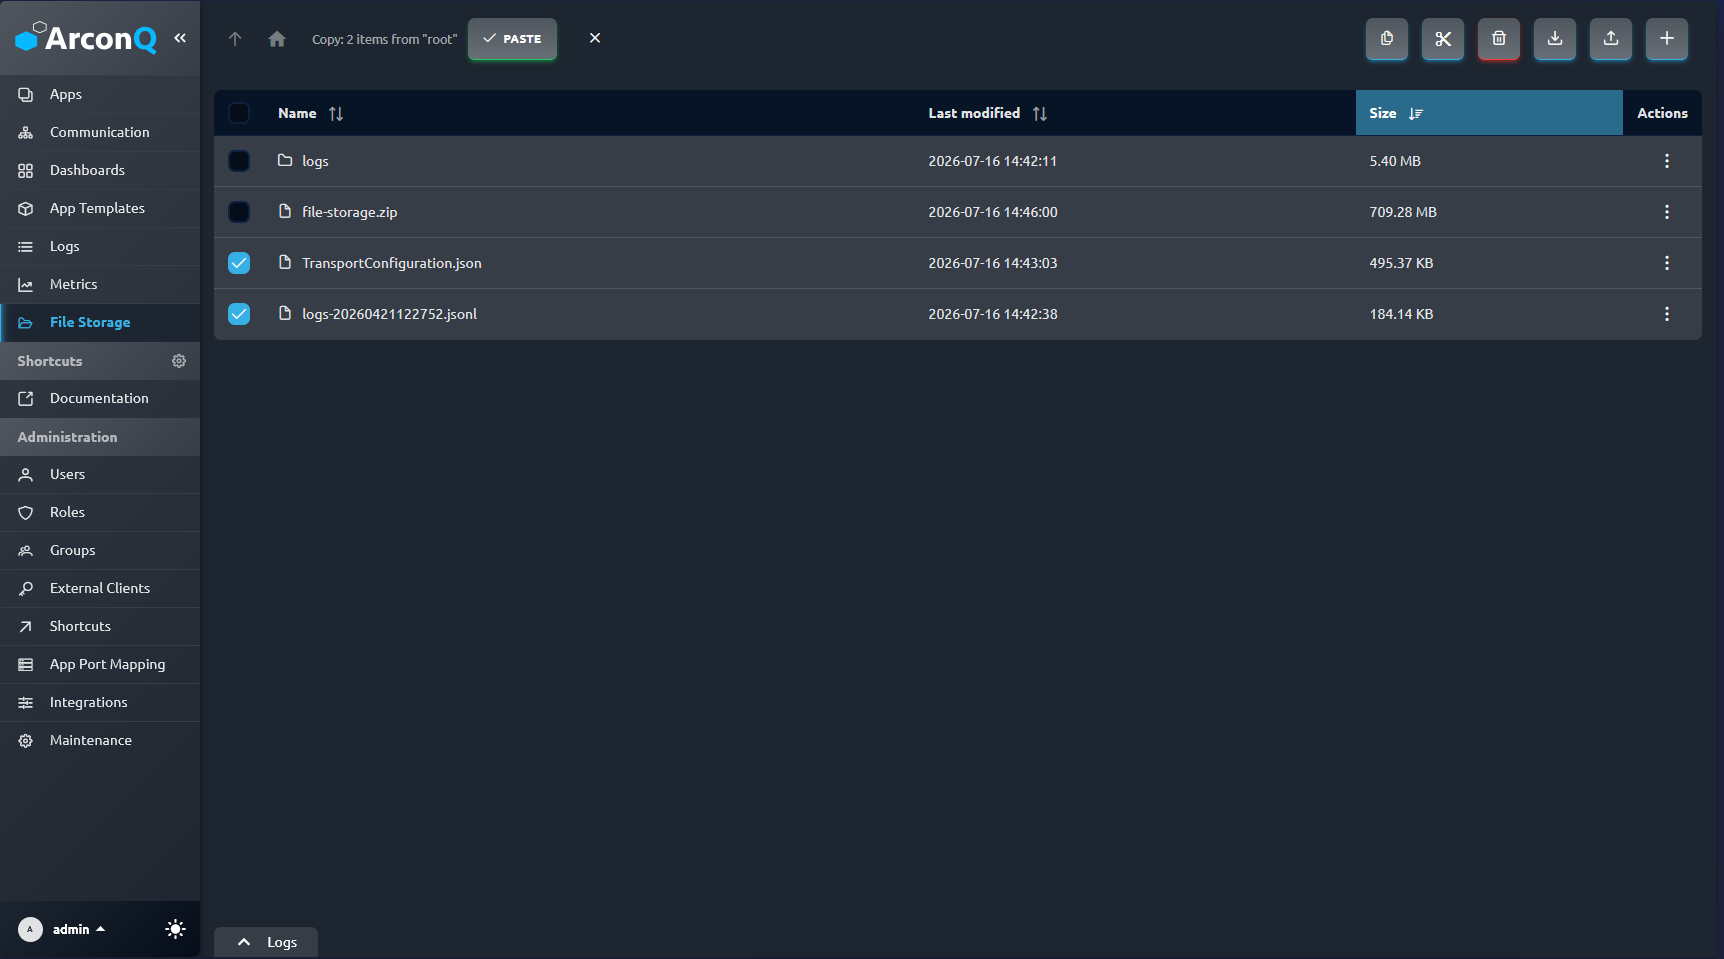The image size is (1724, 959).
Task: Click the PASTE button
Action: pyautogui.click(x=512, y=39)
